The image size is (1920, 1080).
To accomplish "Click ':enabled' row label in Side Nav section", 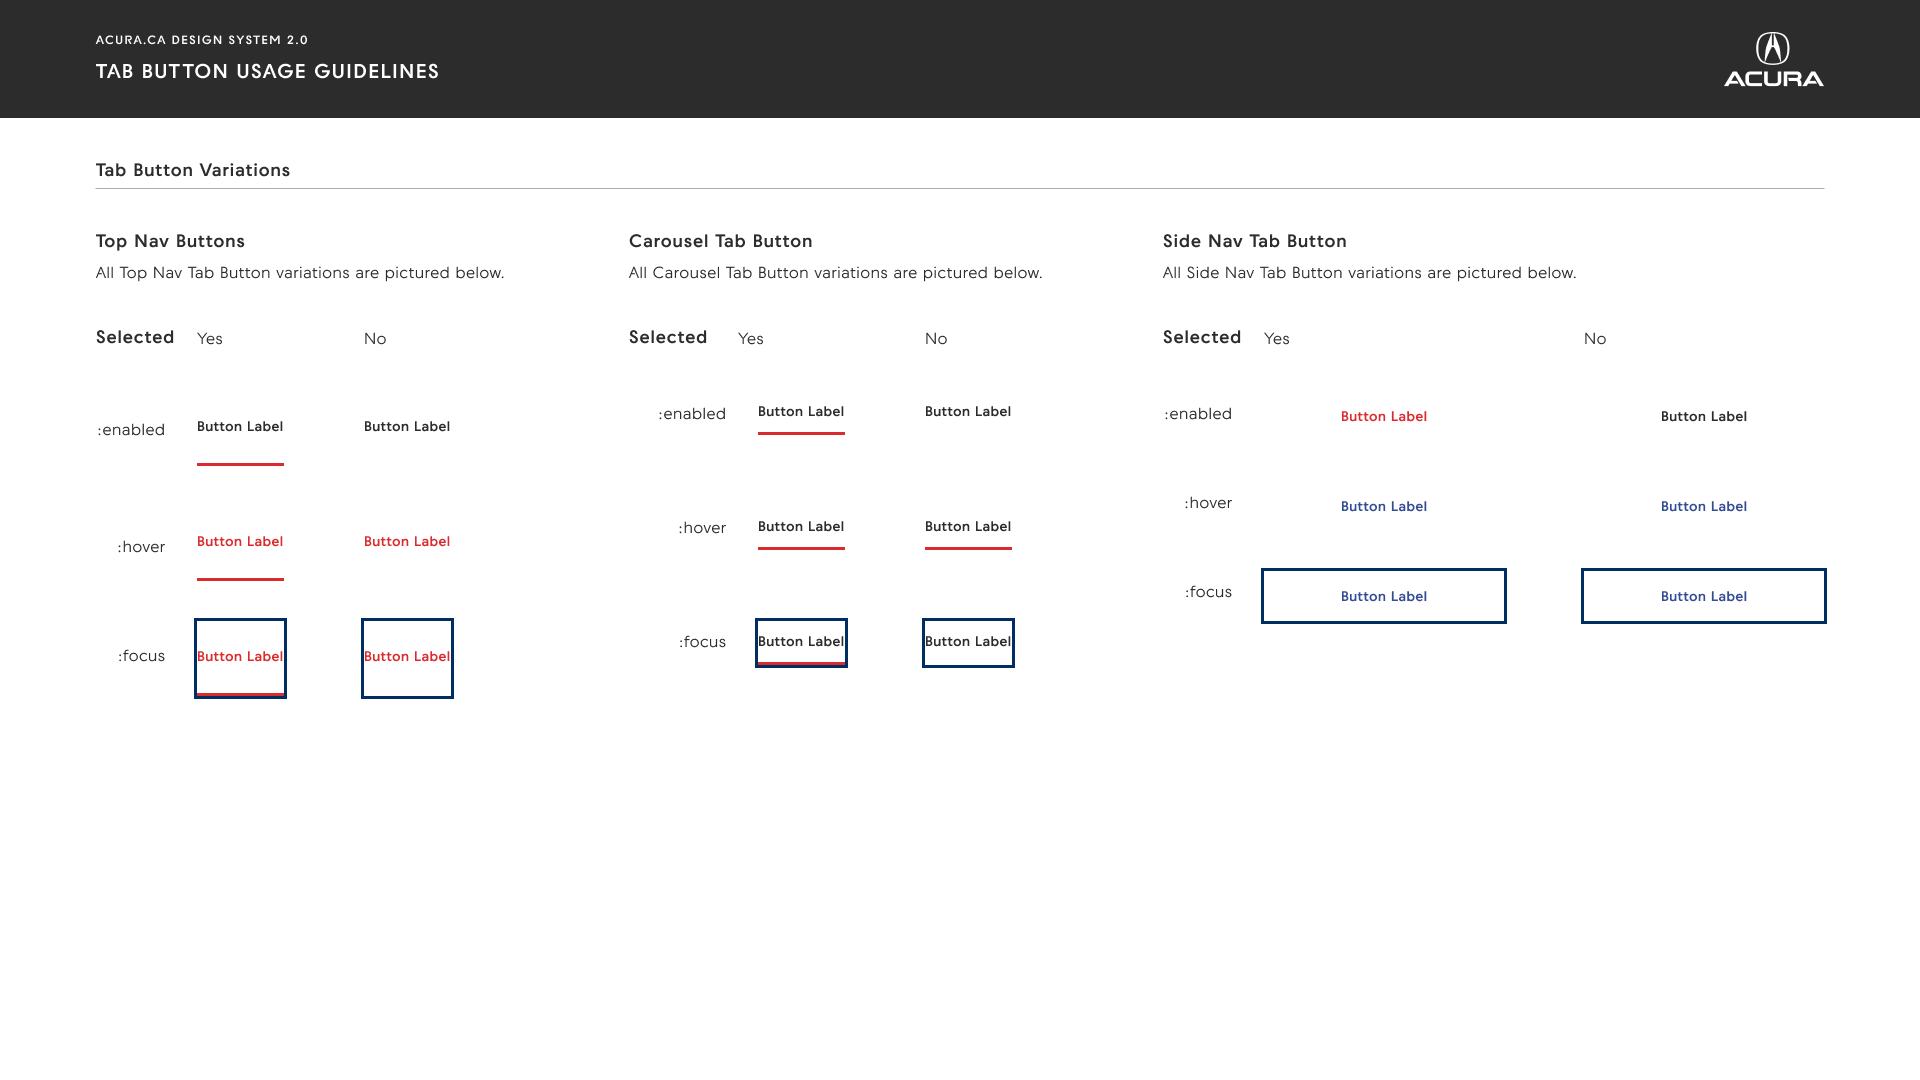I will [1198, 414].
